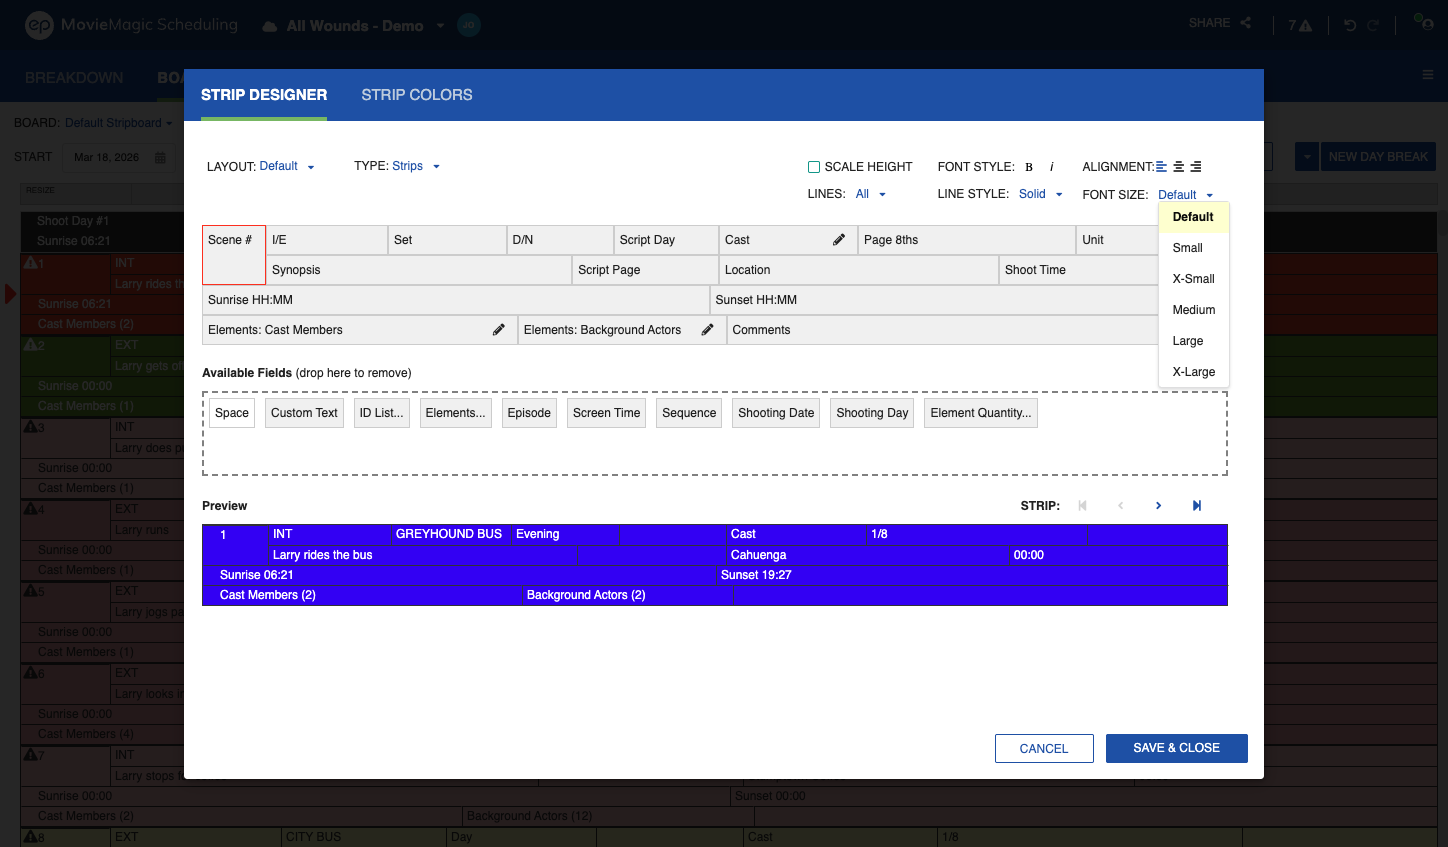Click the JD user avatar badge

coord(469,25)
